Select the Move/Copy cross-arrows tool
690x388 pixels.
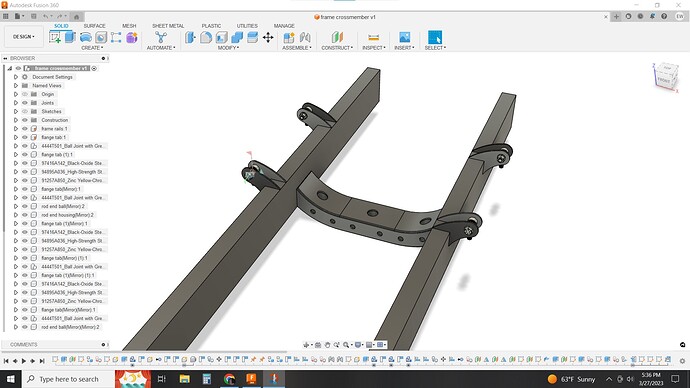pyautogui.click(x=268, y=37)
